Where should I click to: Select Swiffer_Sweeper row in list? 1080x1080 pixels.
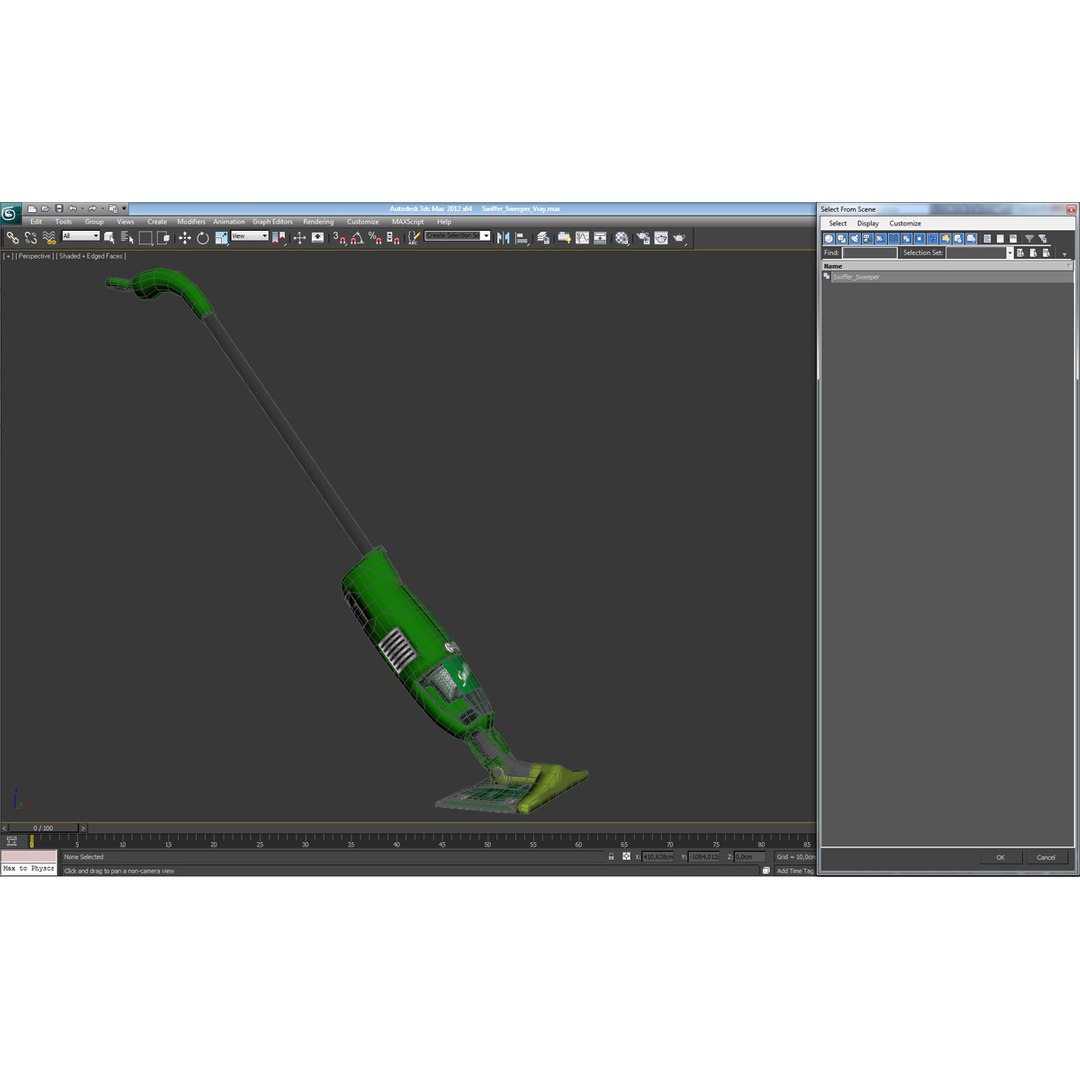[947, 277]
